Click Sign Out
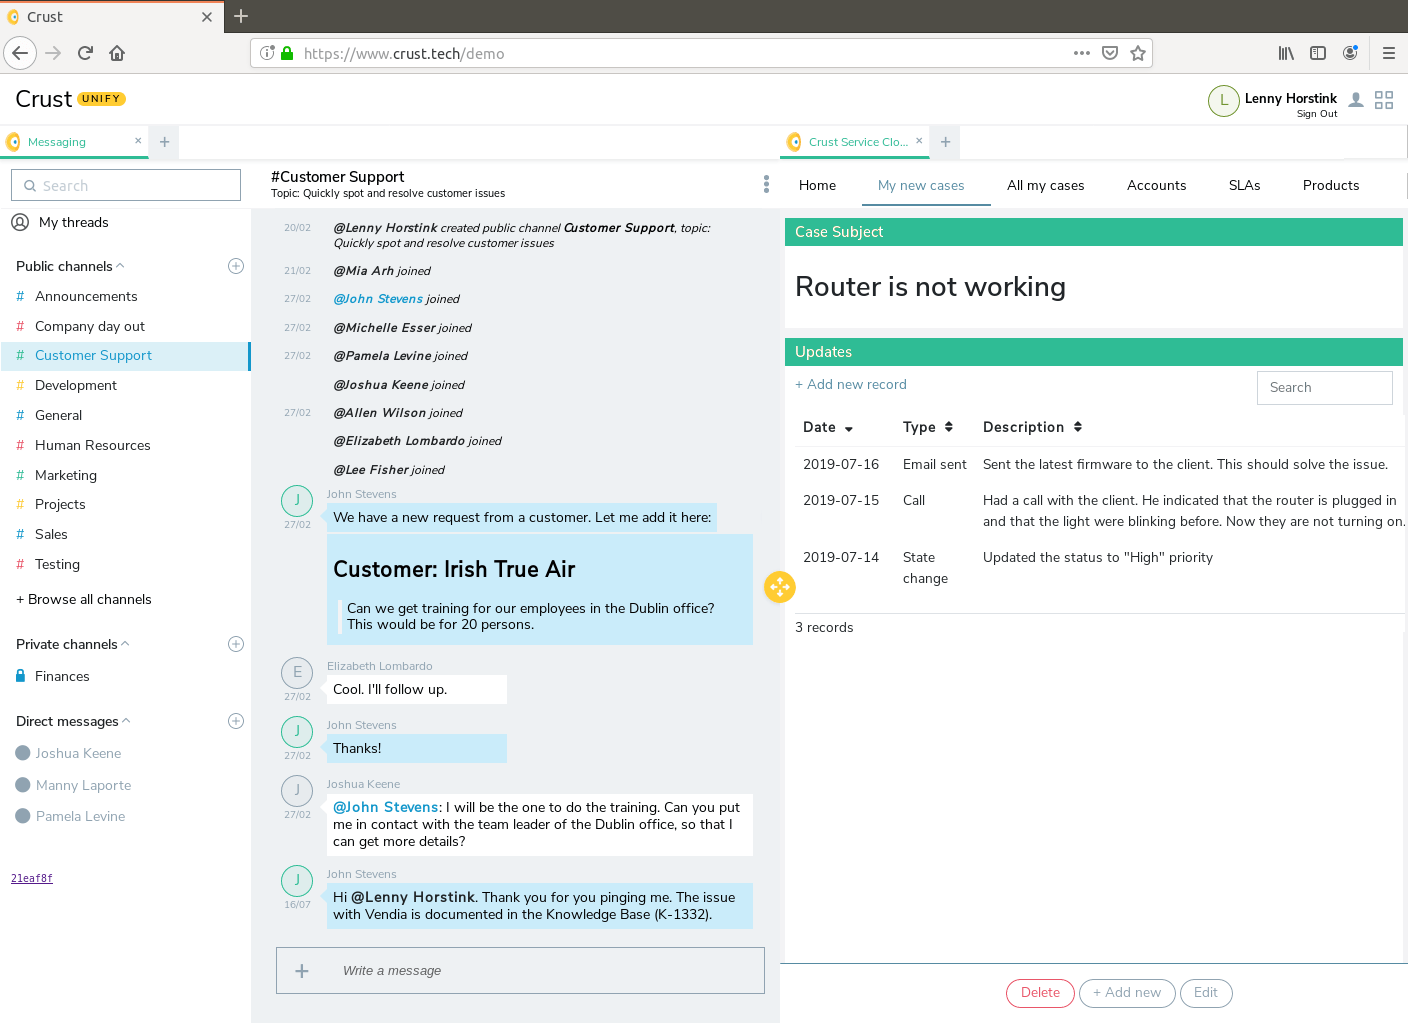The height and width of the screenshot is (1023, 1408). click(x=1317, y=114)
